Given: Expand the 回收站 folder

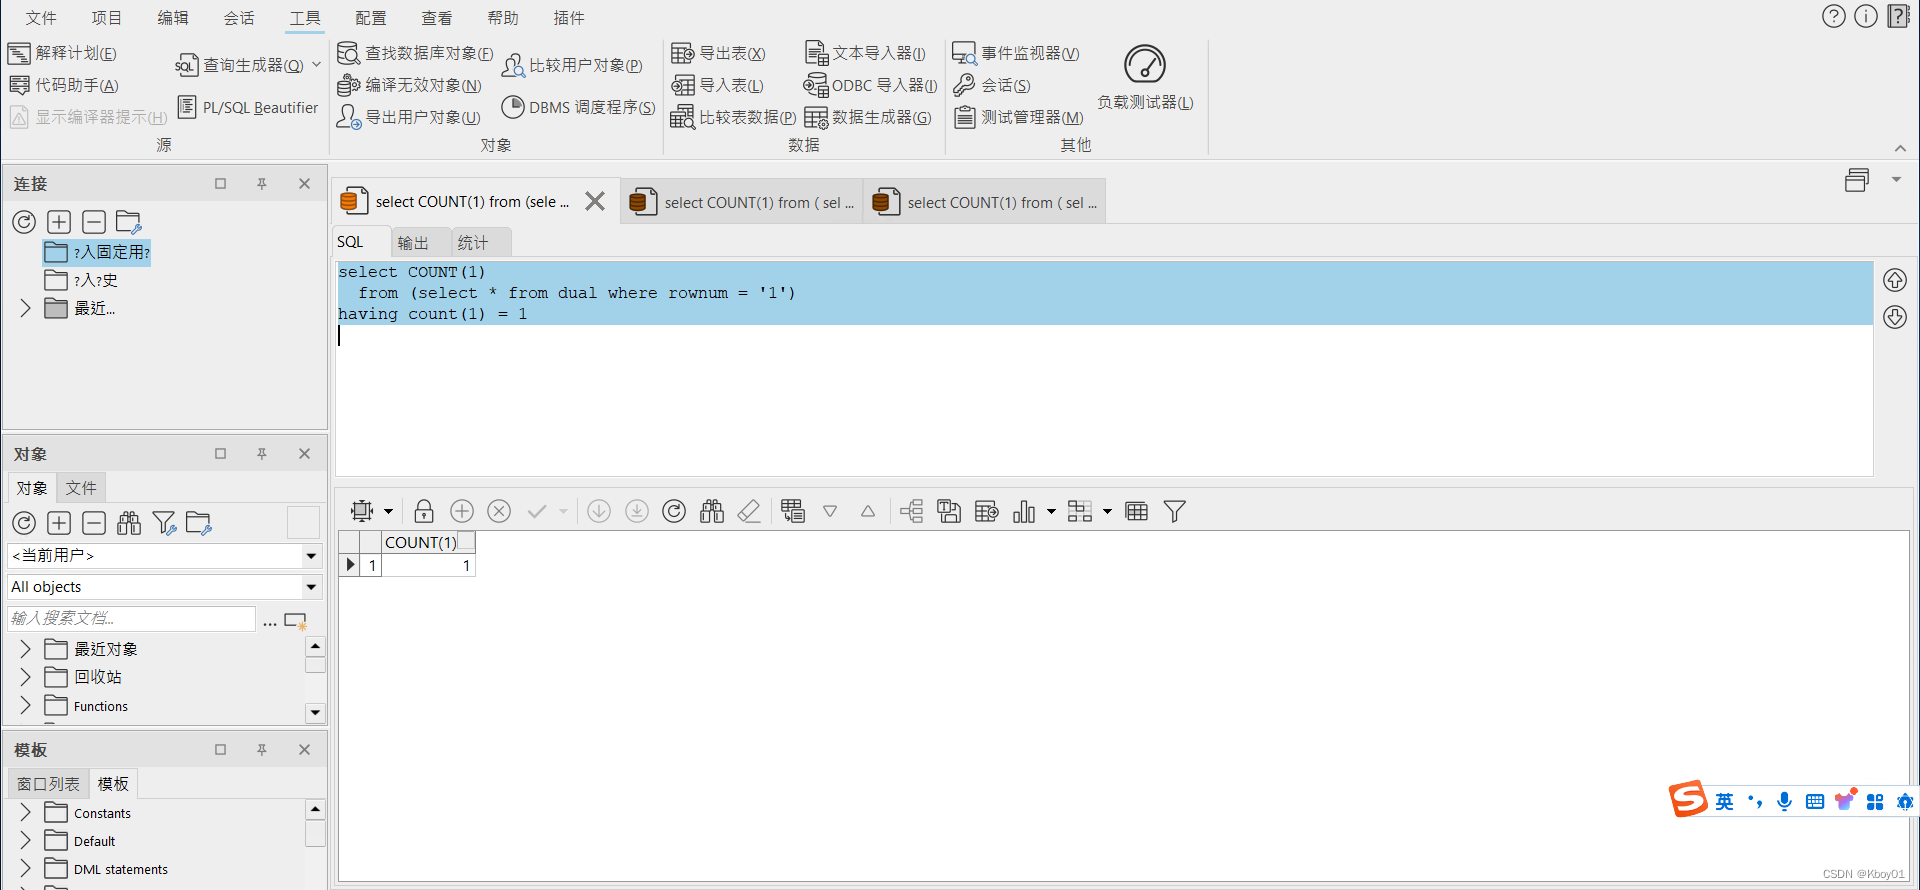Looking at the screenshot, I should click(x=25, y=677).
